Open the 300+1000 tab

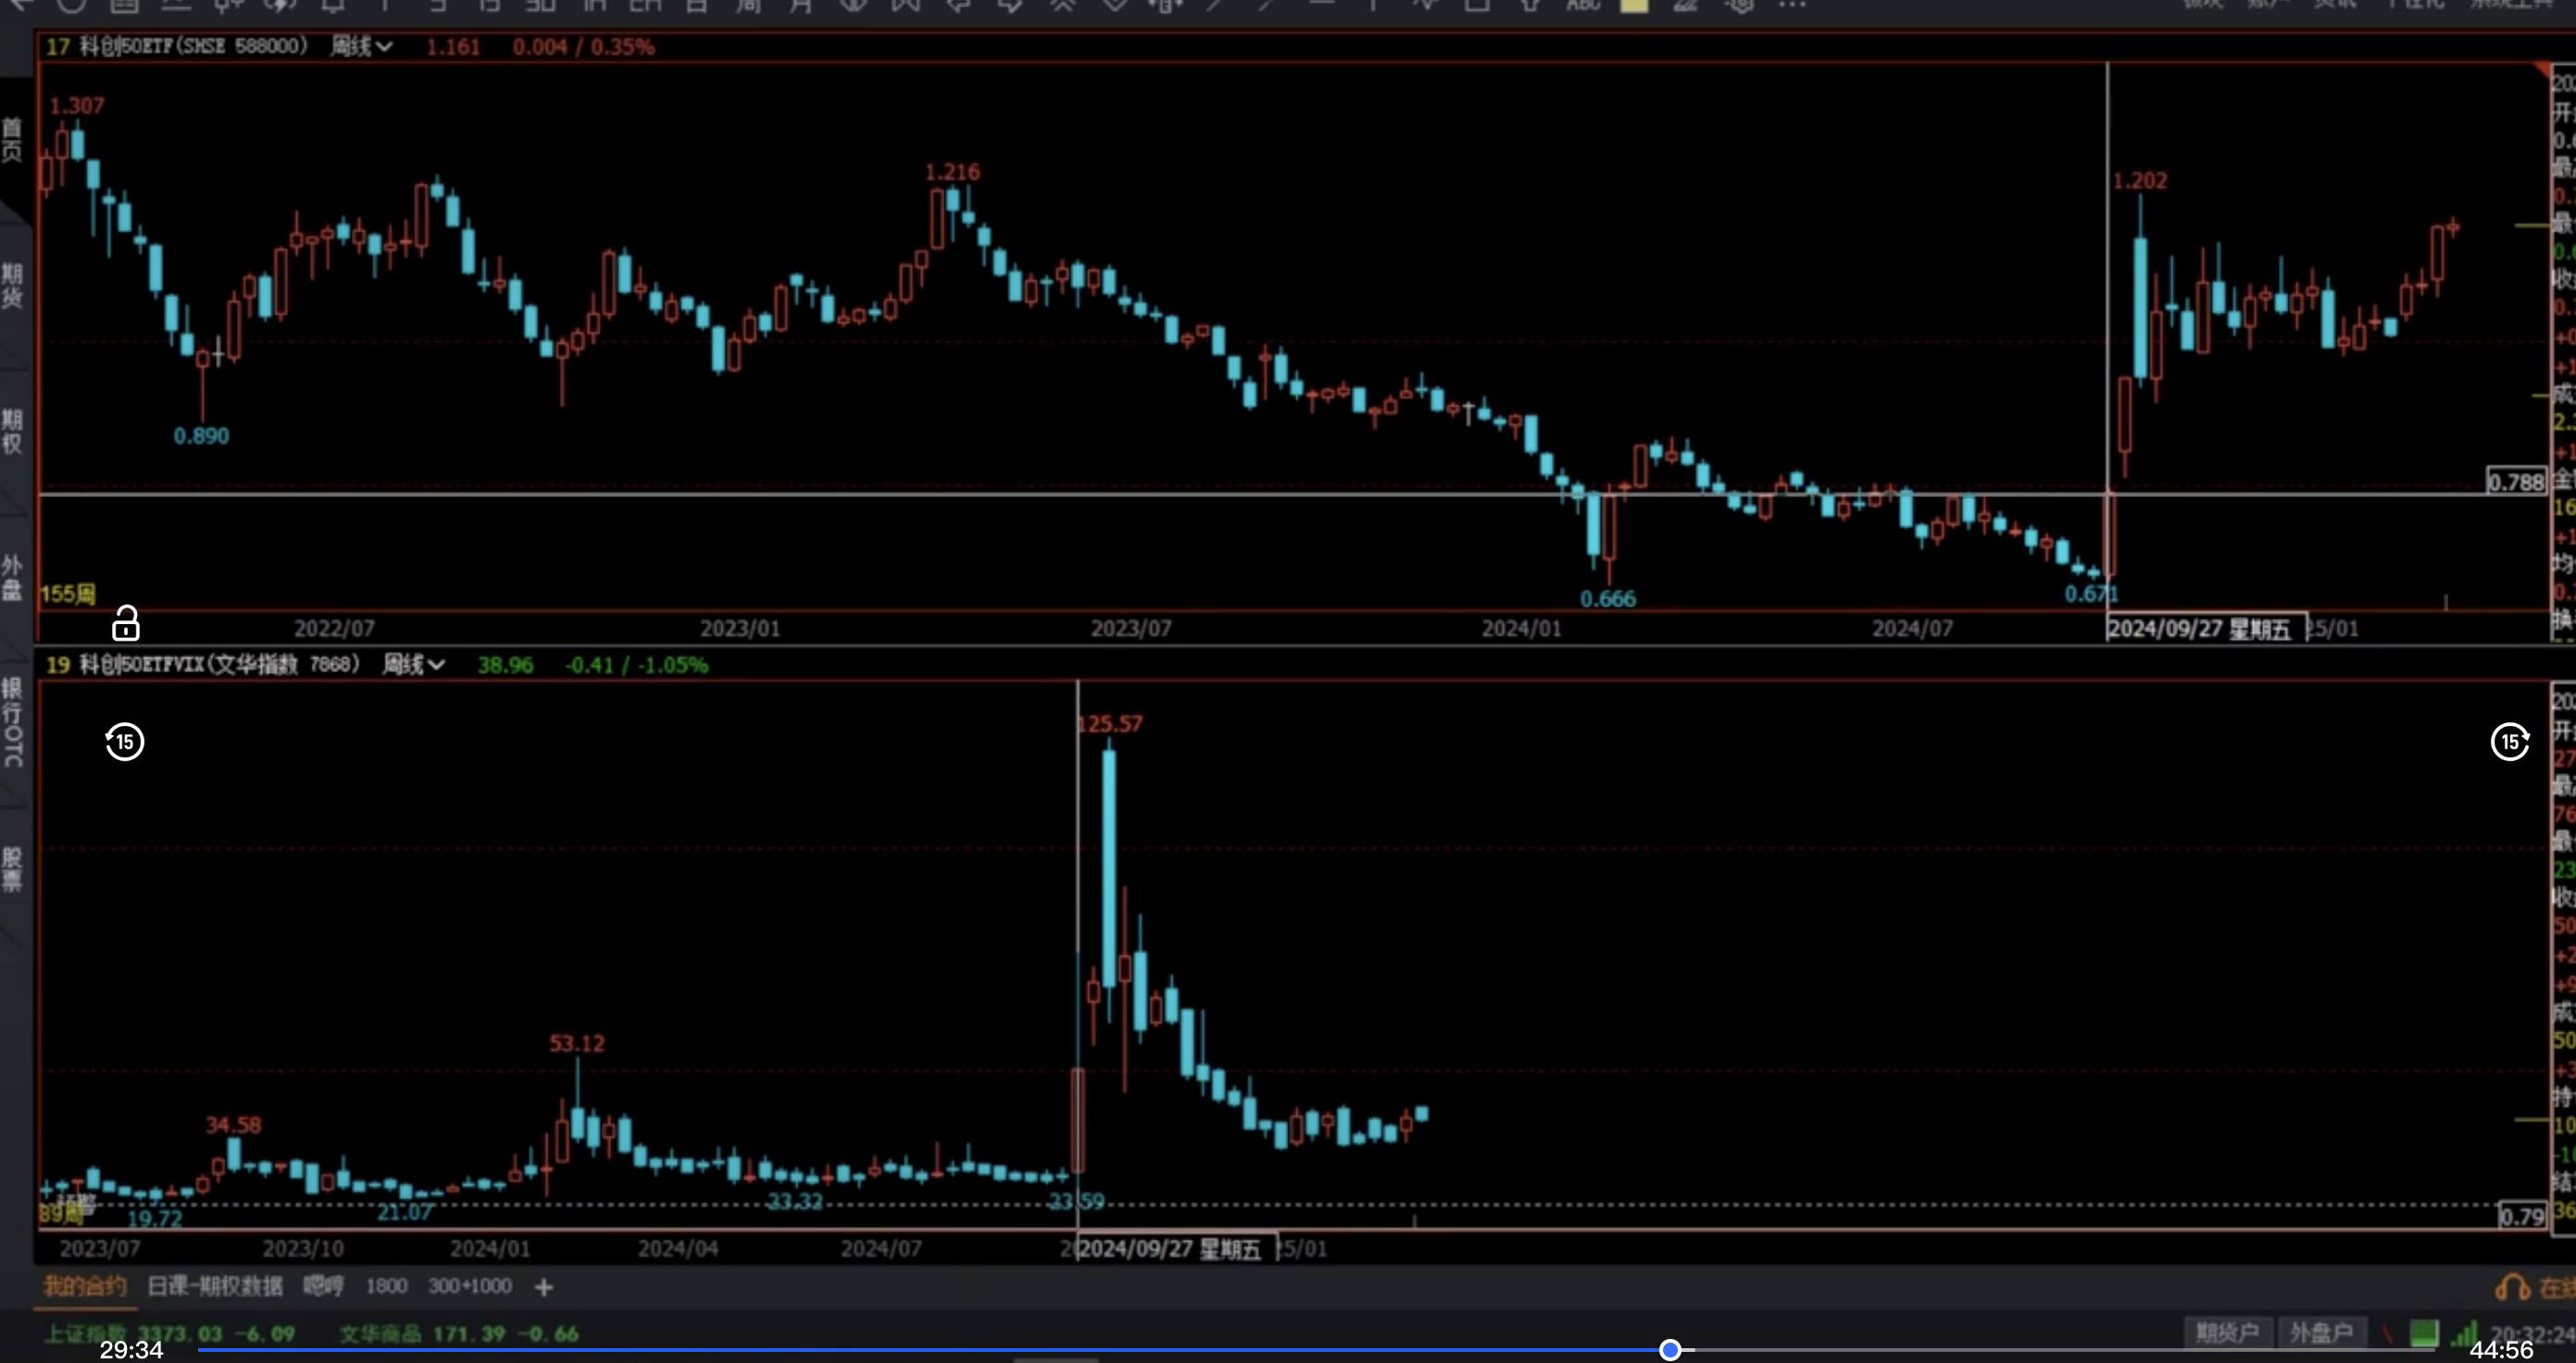tap(469, 1286)
